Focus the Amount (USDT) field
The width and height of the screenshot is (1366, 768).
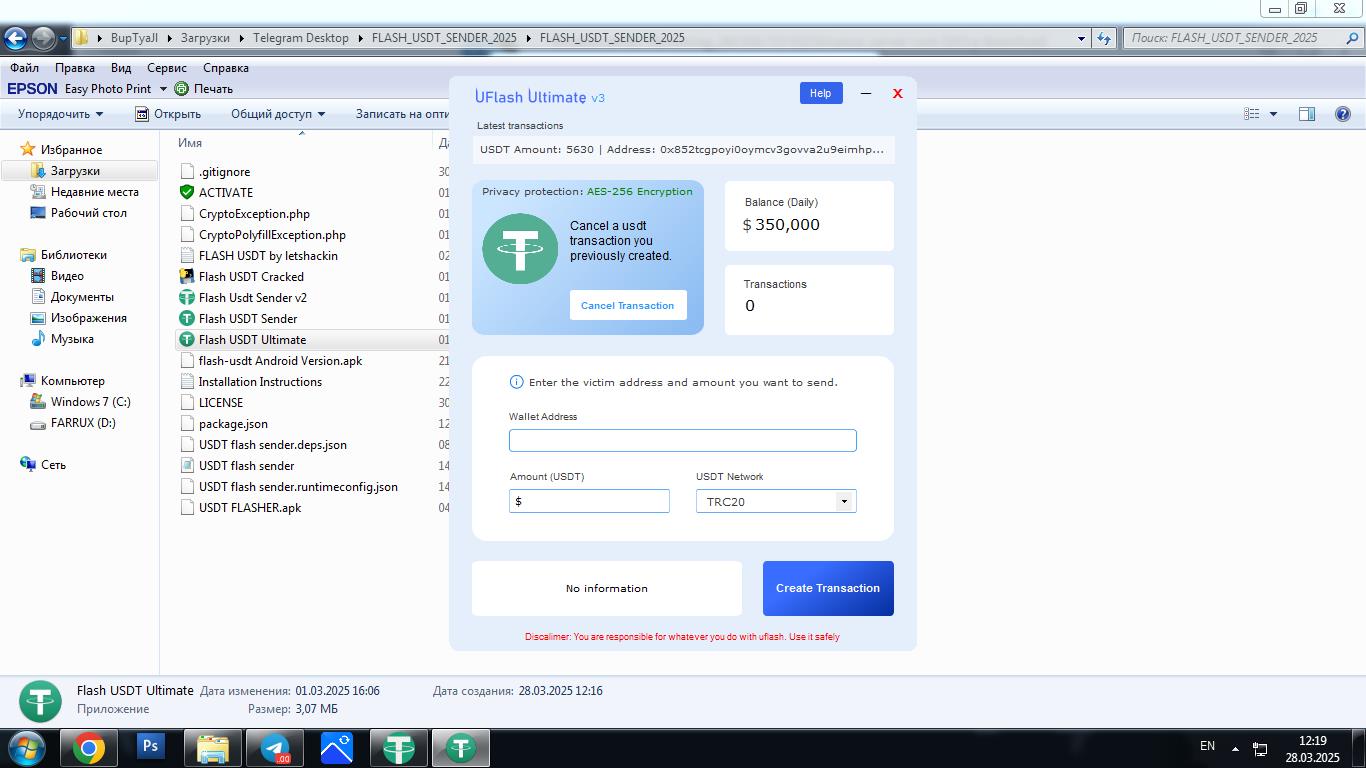coord(589,501)
